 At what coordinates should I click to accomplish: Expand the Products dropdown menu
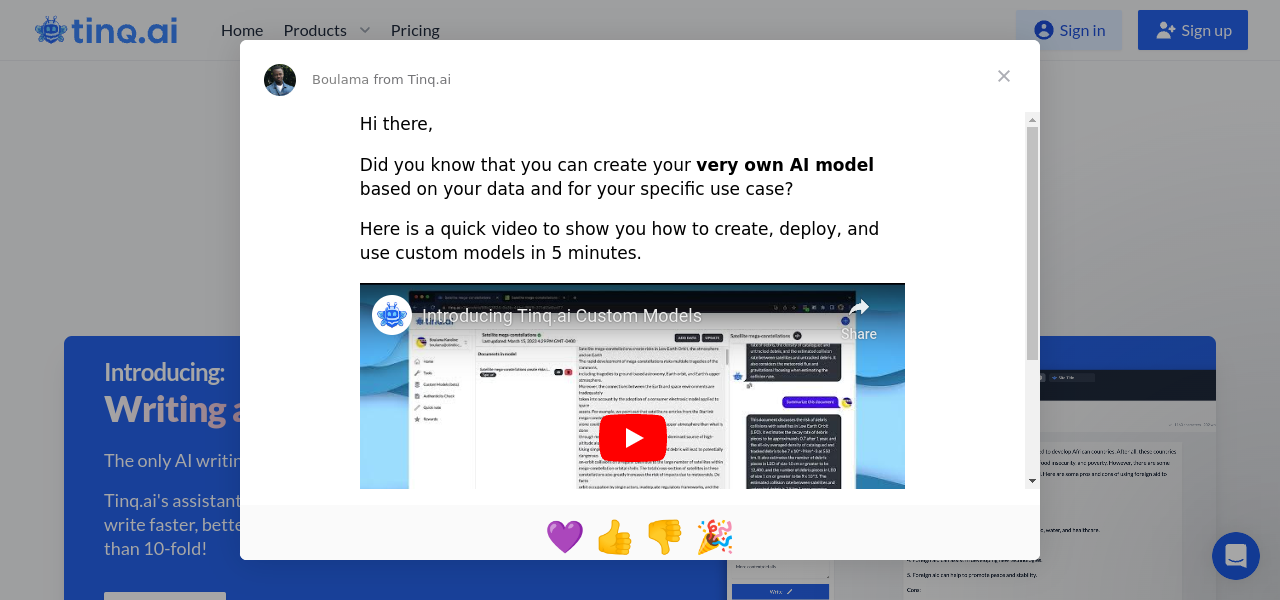(x=315, y=30)
